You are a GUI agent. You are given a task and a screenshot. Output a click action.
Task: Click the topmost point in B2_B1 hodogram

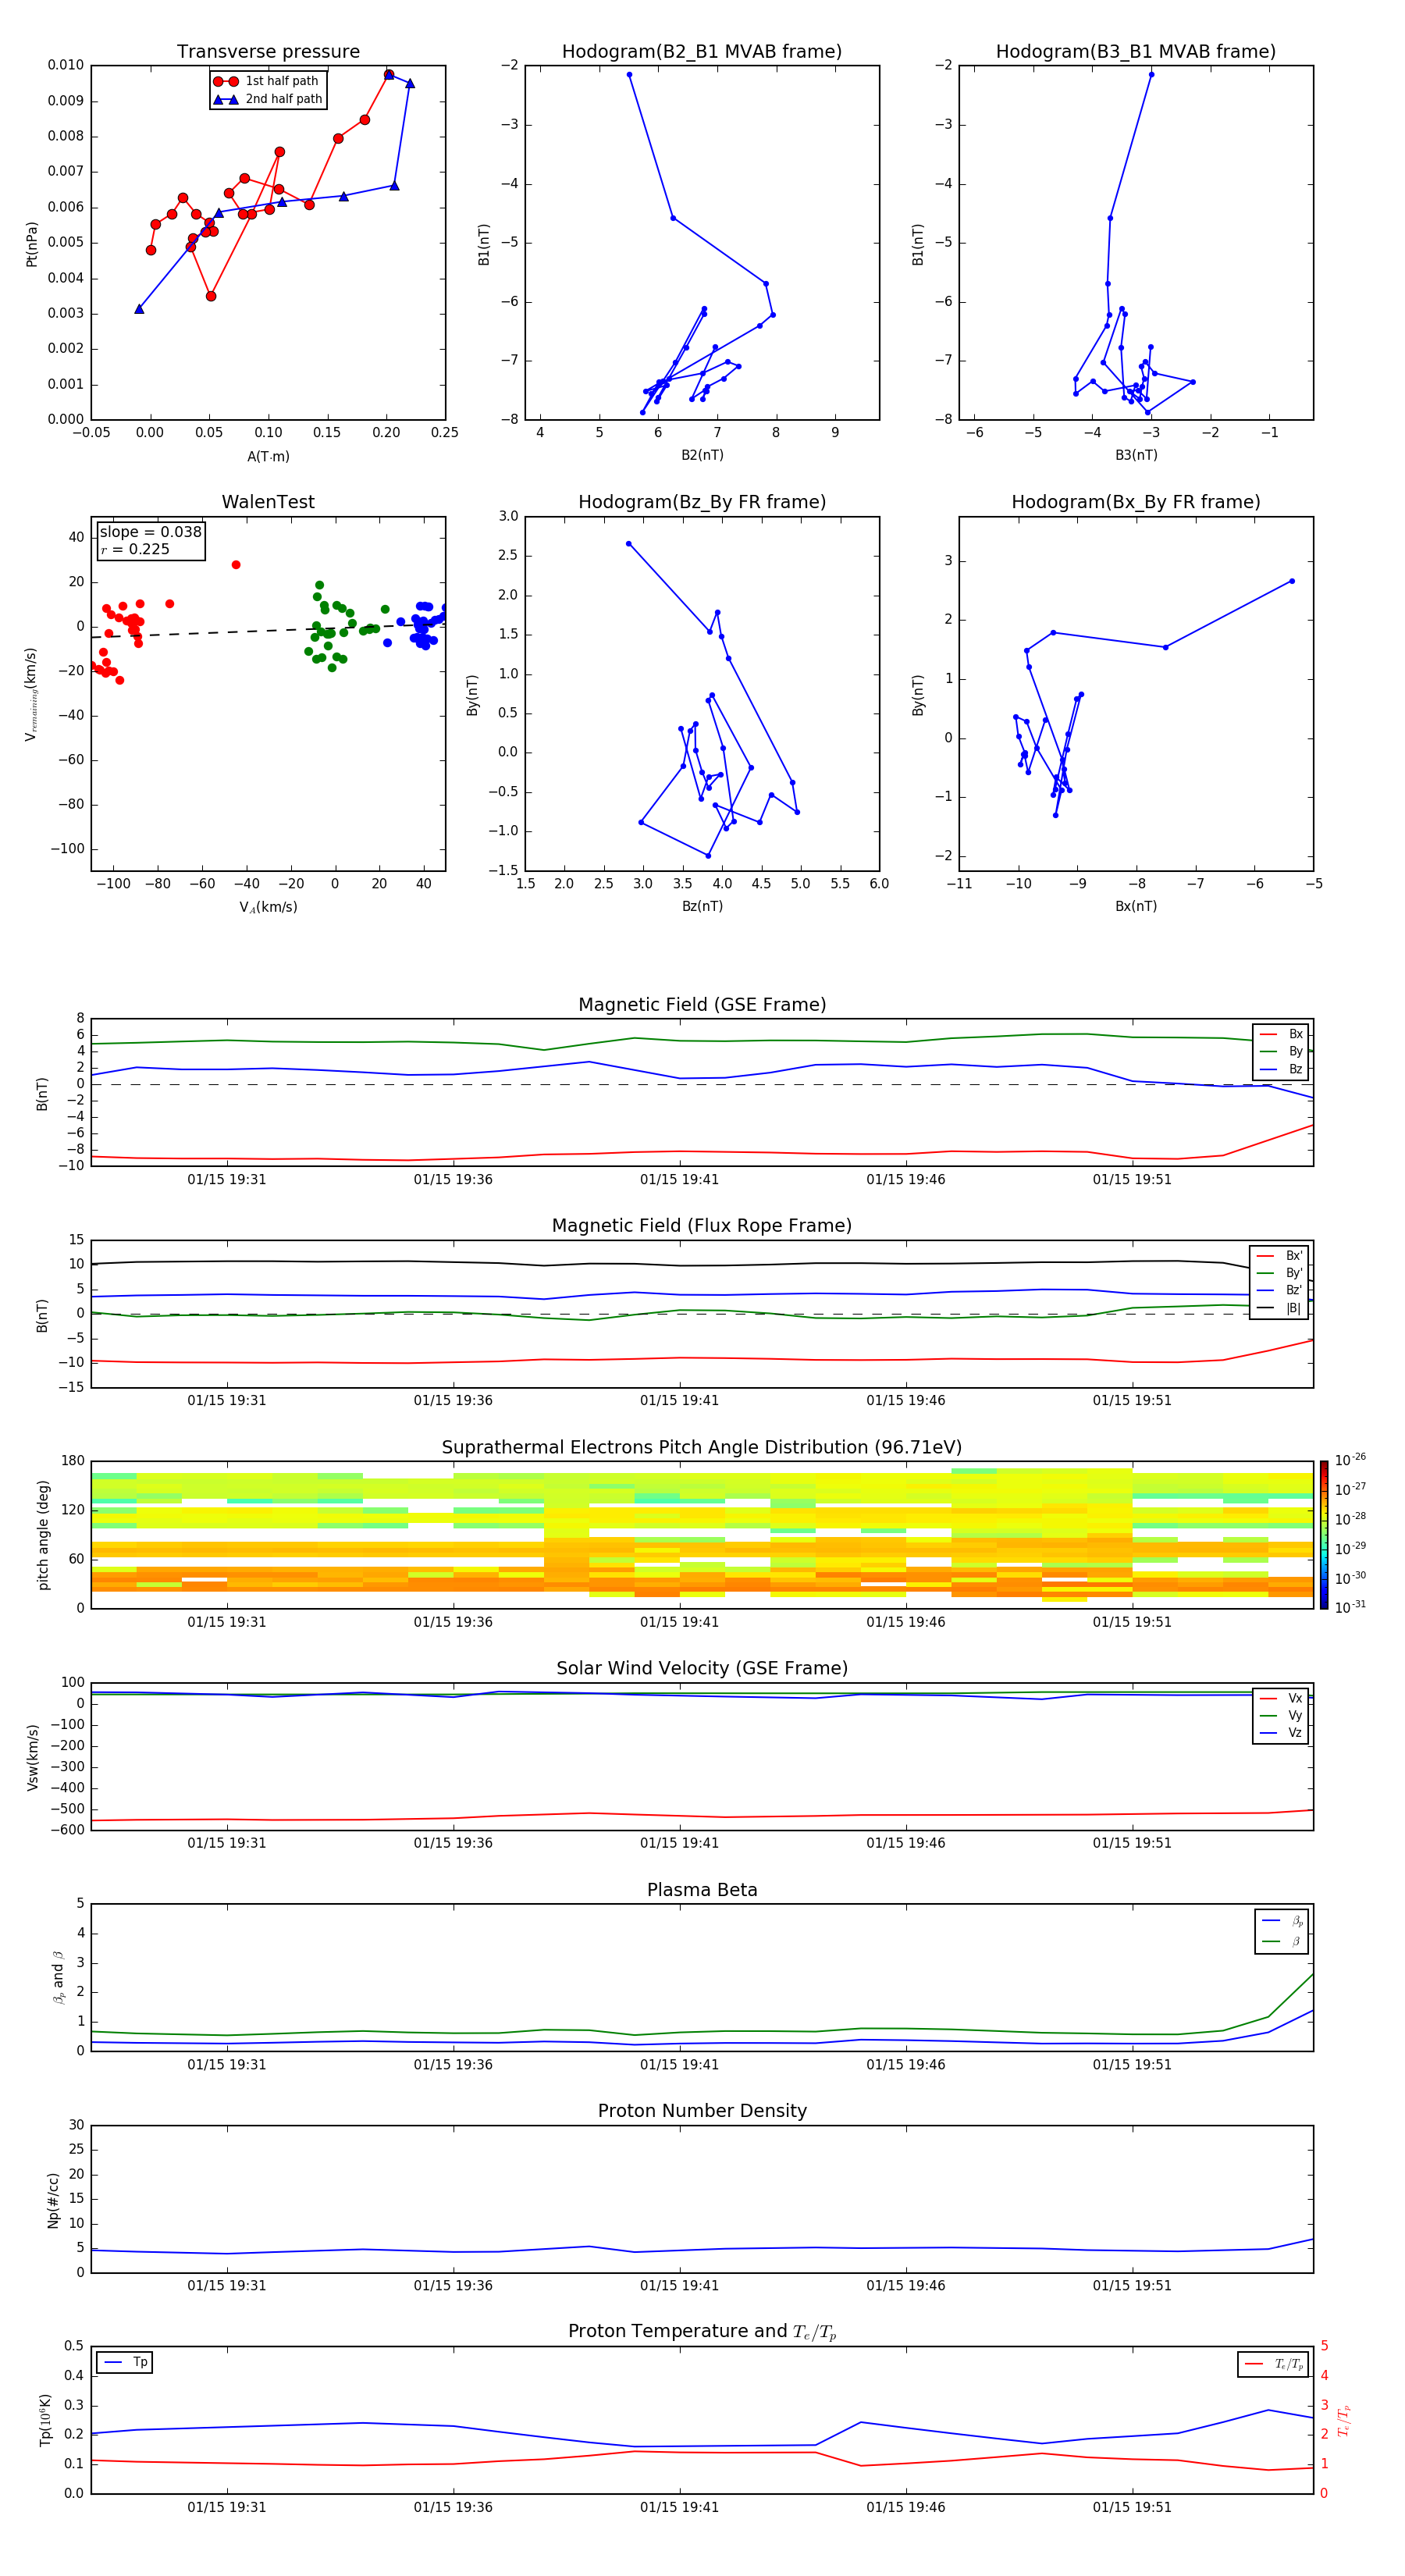629,75
